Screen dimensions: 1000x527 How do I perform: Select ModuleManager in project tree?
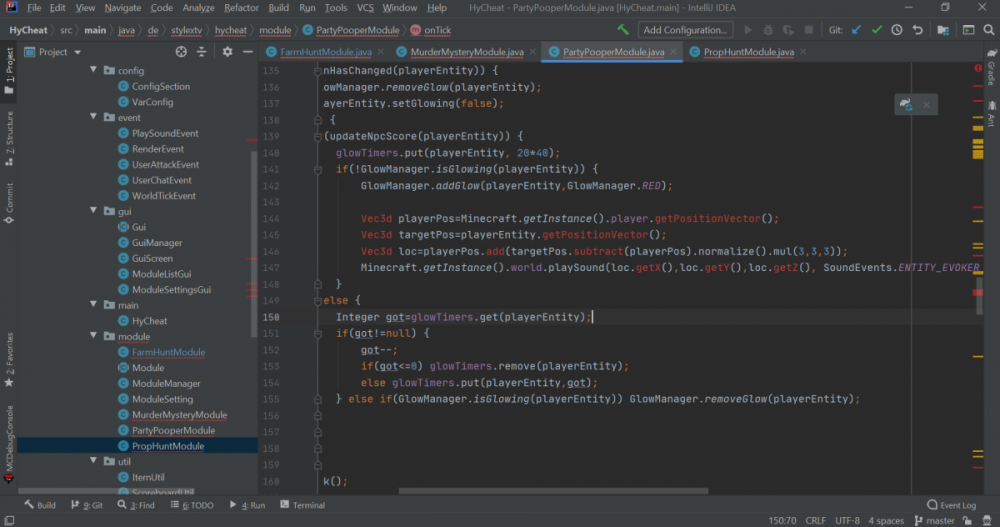coord(166,383)
